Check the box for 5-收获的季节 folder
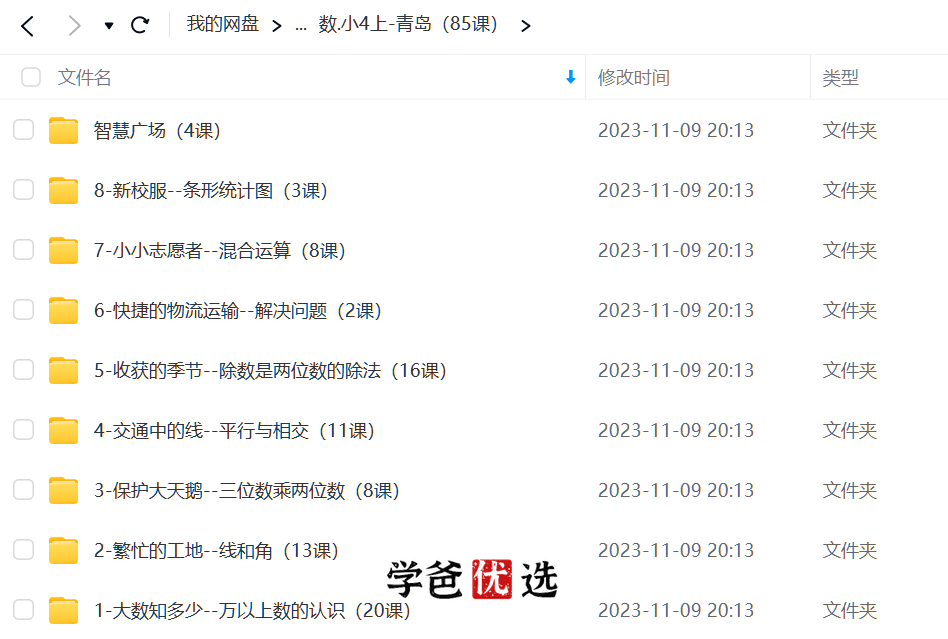 click(24, 370)
